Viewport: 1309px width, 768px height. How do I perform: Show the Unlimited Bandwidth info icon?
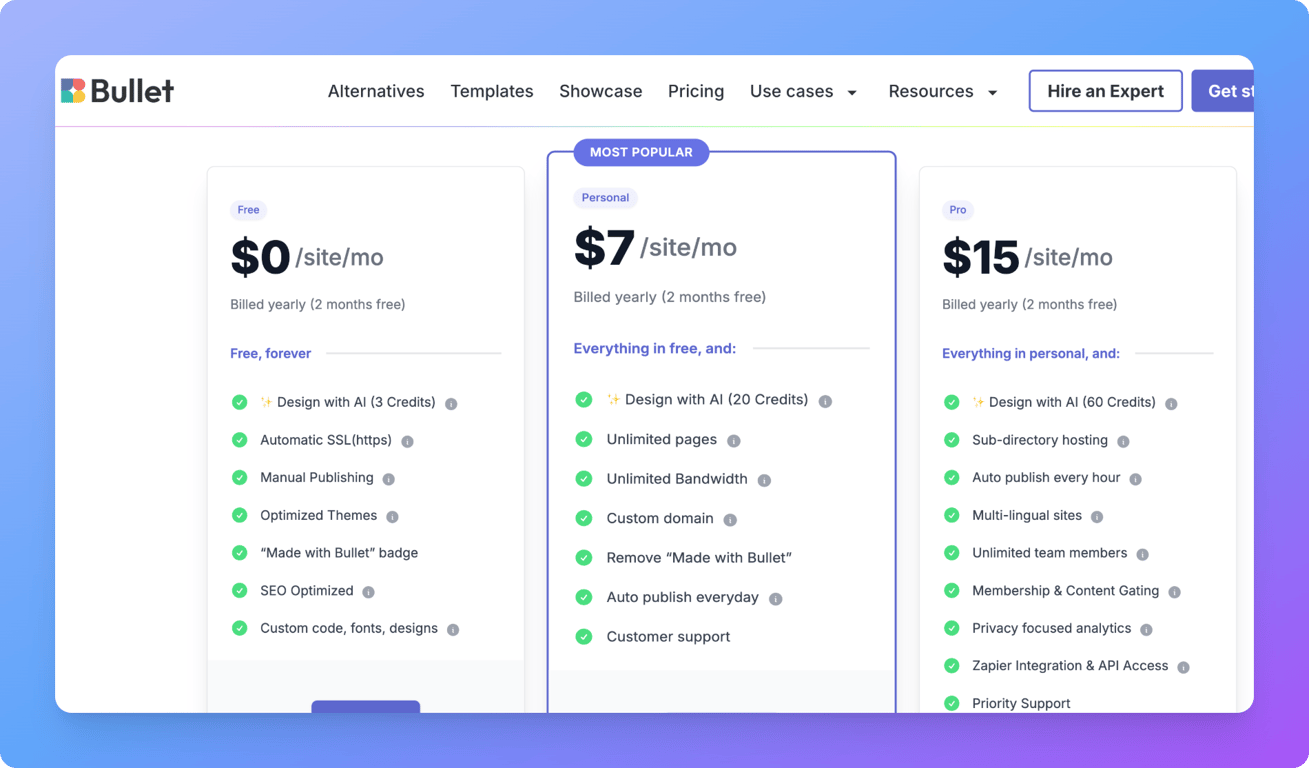coord(764,480)
